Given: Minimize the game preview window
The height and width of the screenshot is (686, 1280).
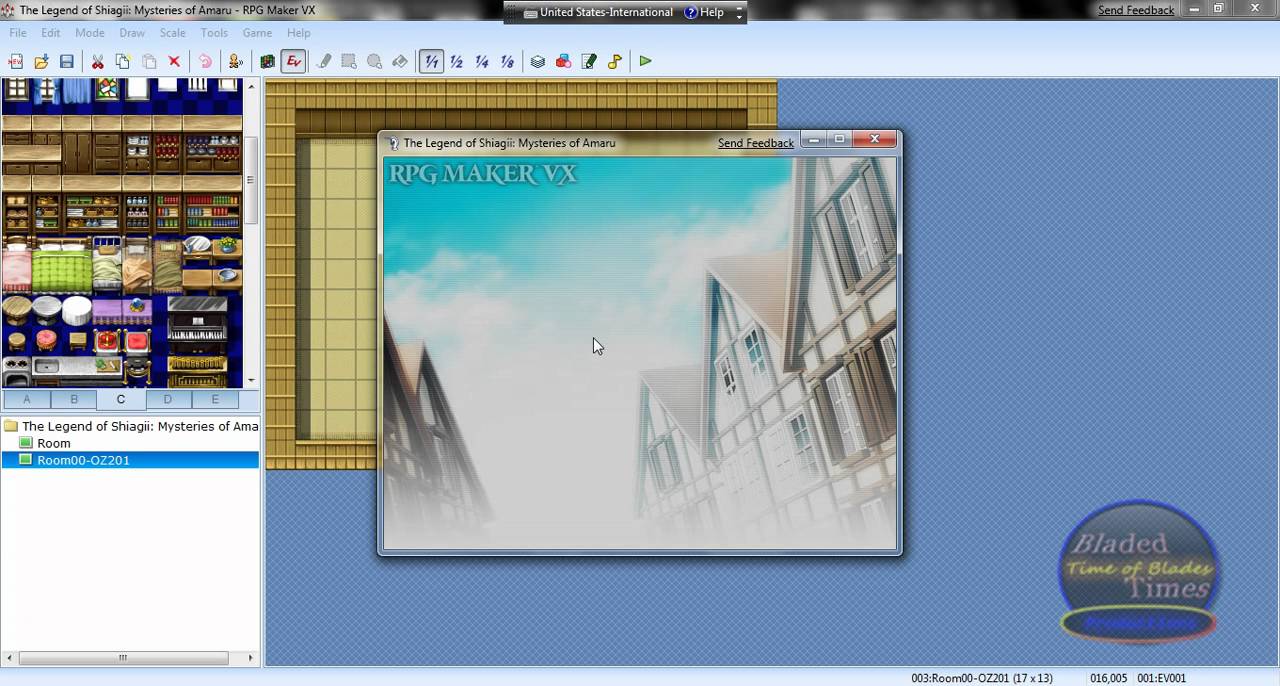Looking at the screenshot, I should pyautogui.click(x=815, y=140).
